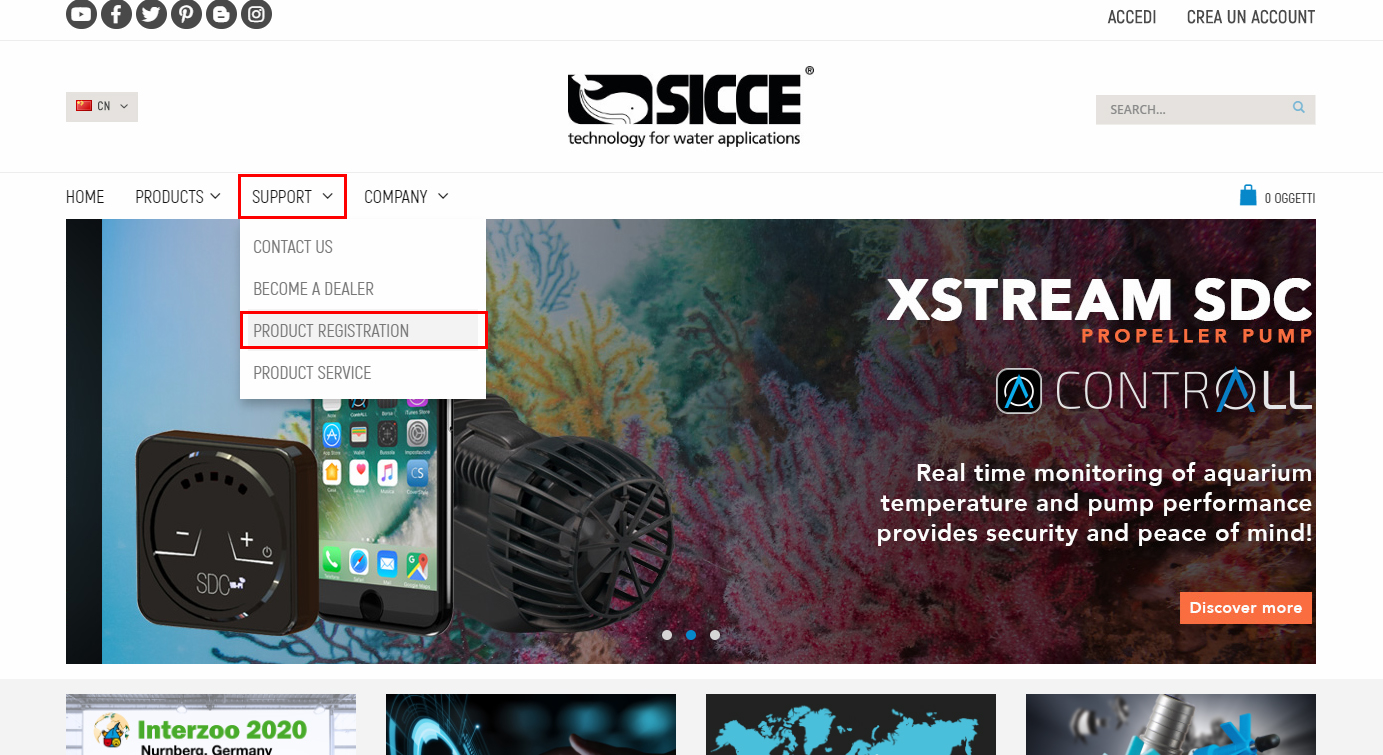Open the Instagram social icon

point(256,14)
